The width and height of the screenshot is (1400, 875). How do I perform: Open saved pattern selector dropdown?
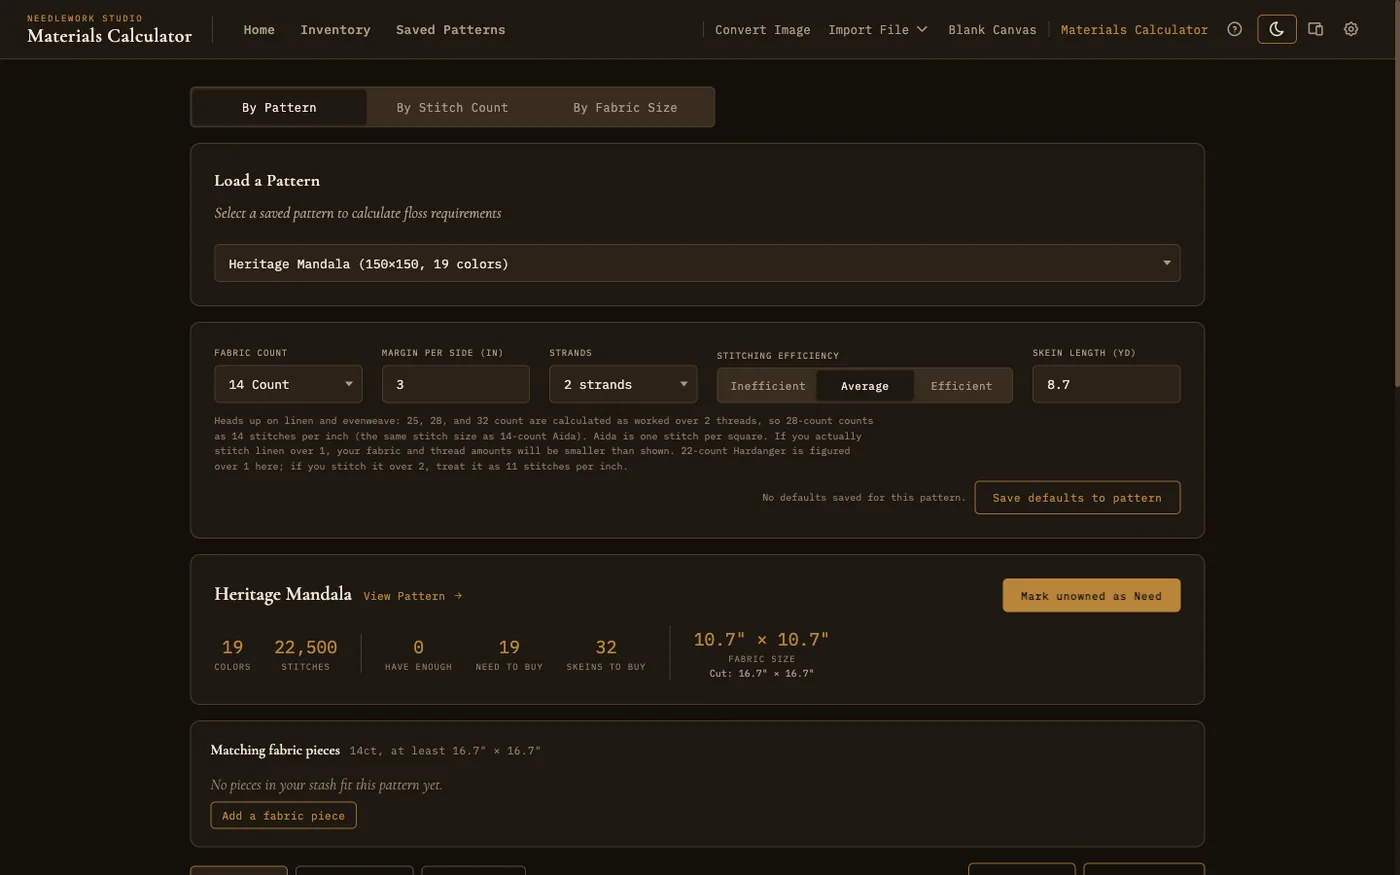[x=697, y=263]
